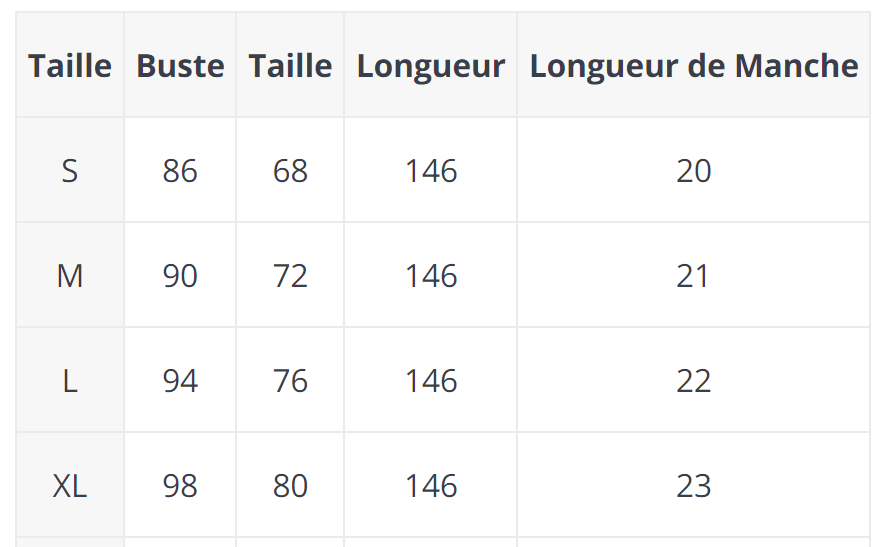This screenshot has width=880, height=547.
Task: Select bust value 86 for size S
Action: click(180, 171)
